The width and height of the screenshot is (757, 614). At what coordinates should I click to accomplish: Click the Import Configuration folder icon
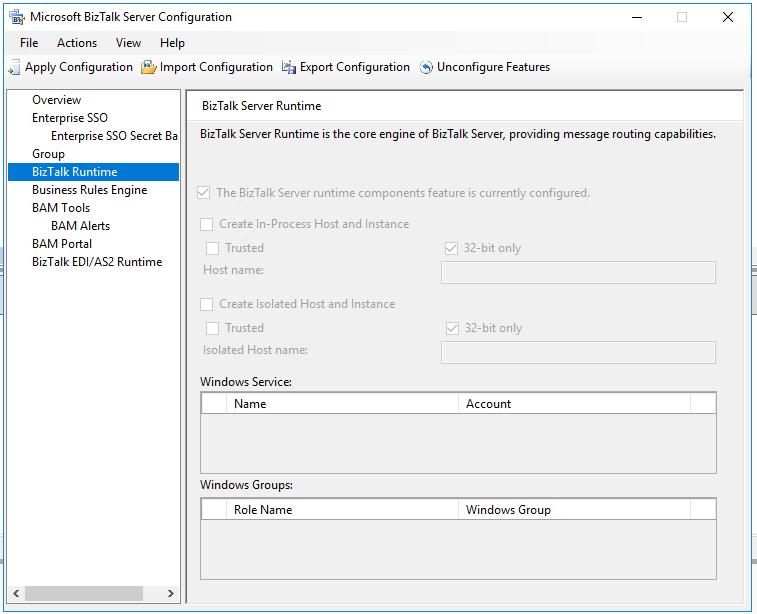(149, 67)
